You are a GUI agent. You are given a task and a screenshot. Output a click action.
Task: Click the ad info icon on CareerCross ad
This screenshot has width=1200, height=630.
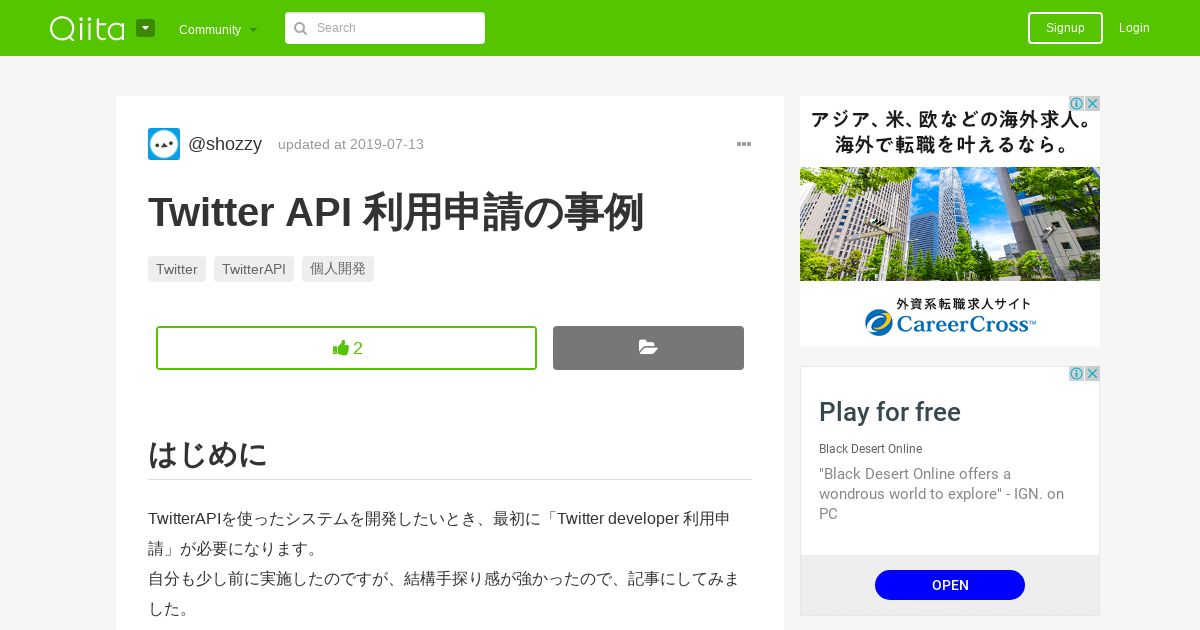tap(1076, 104)
